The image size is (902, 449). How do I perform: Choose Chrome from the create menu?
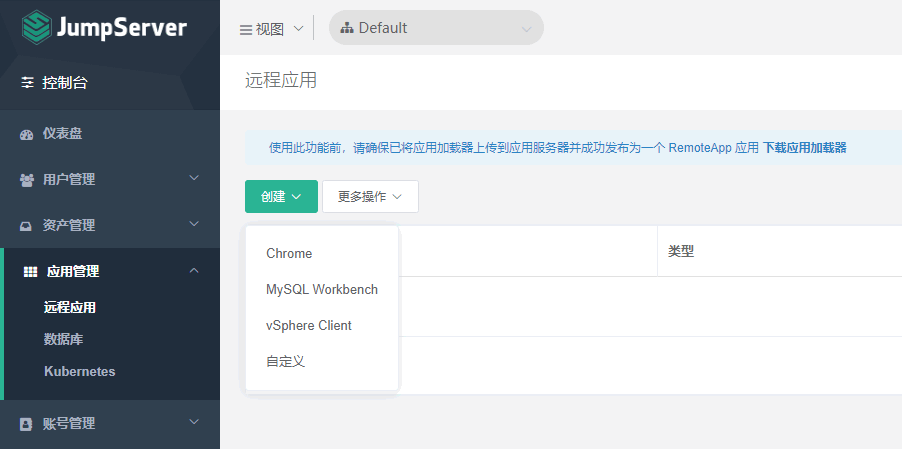click(322, 254)
